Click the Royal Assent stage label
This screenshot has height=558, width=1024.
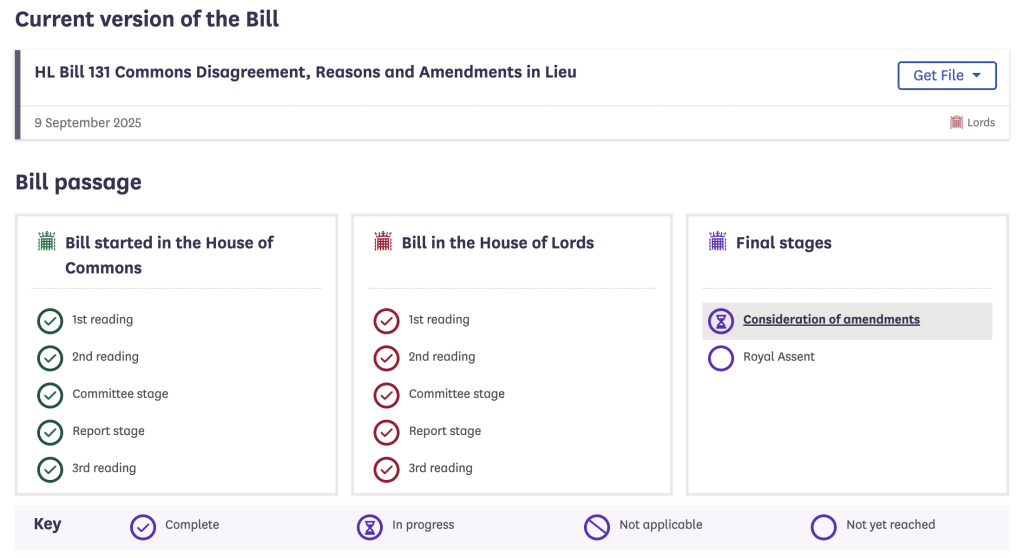(779, 357)
